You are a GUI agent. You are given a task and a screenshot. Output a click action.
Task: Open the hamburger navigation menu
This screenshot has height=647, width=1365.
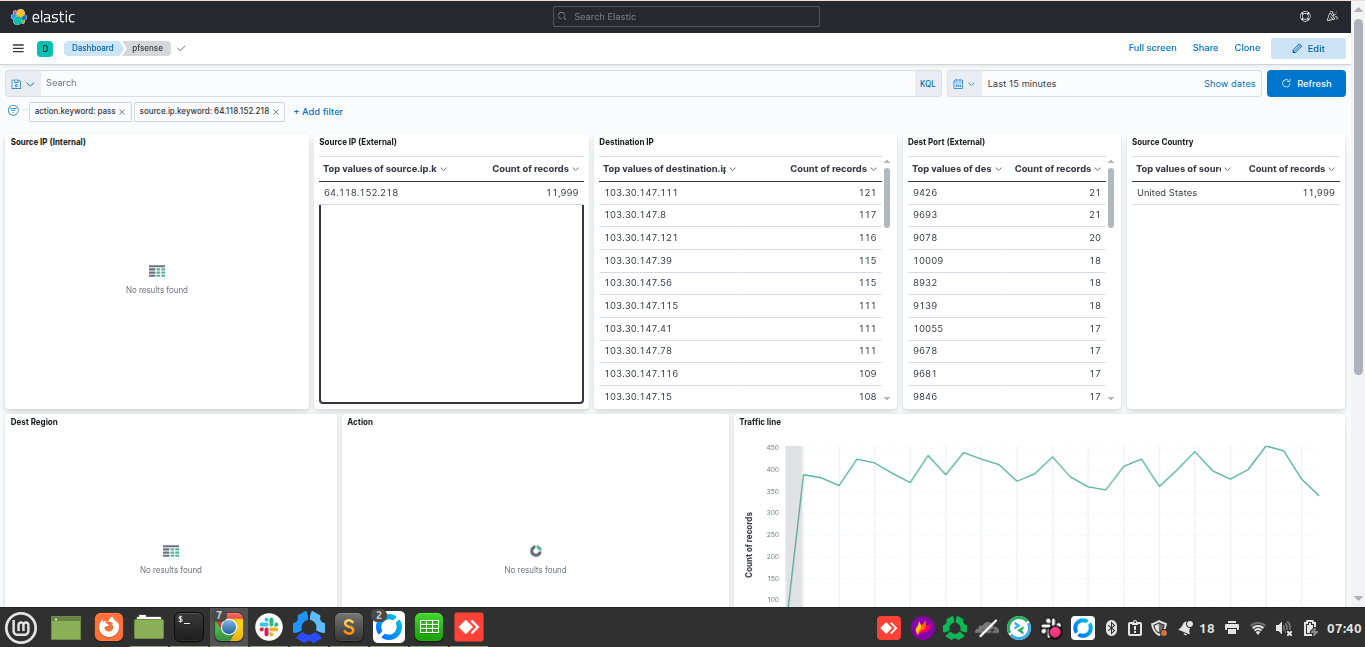[x=18, y=48]
